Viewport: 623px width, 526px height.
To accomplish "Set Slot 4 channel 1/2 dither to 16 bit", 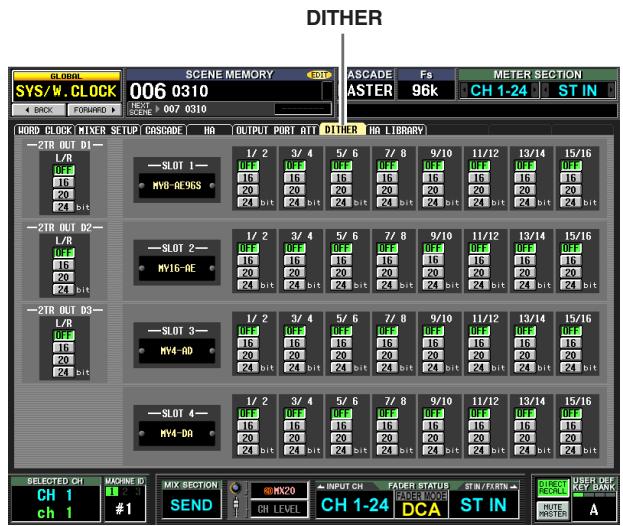I will pos(248,426).
